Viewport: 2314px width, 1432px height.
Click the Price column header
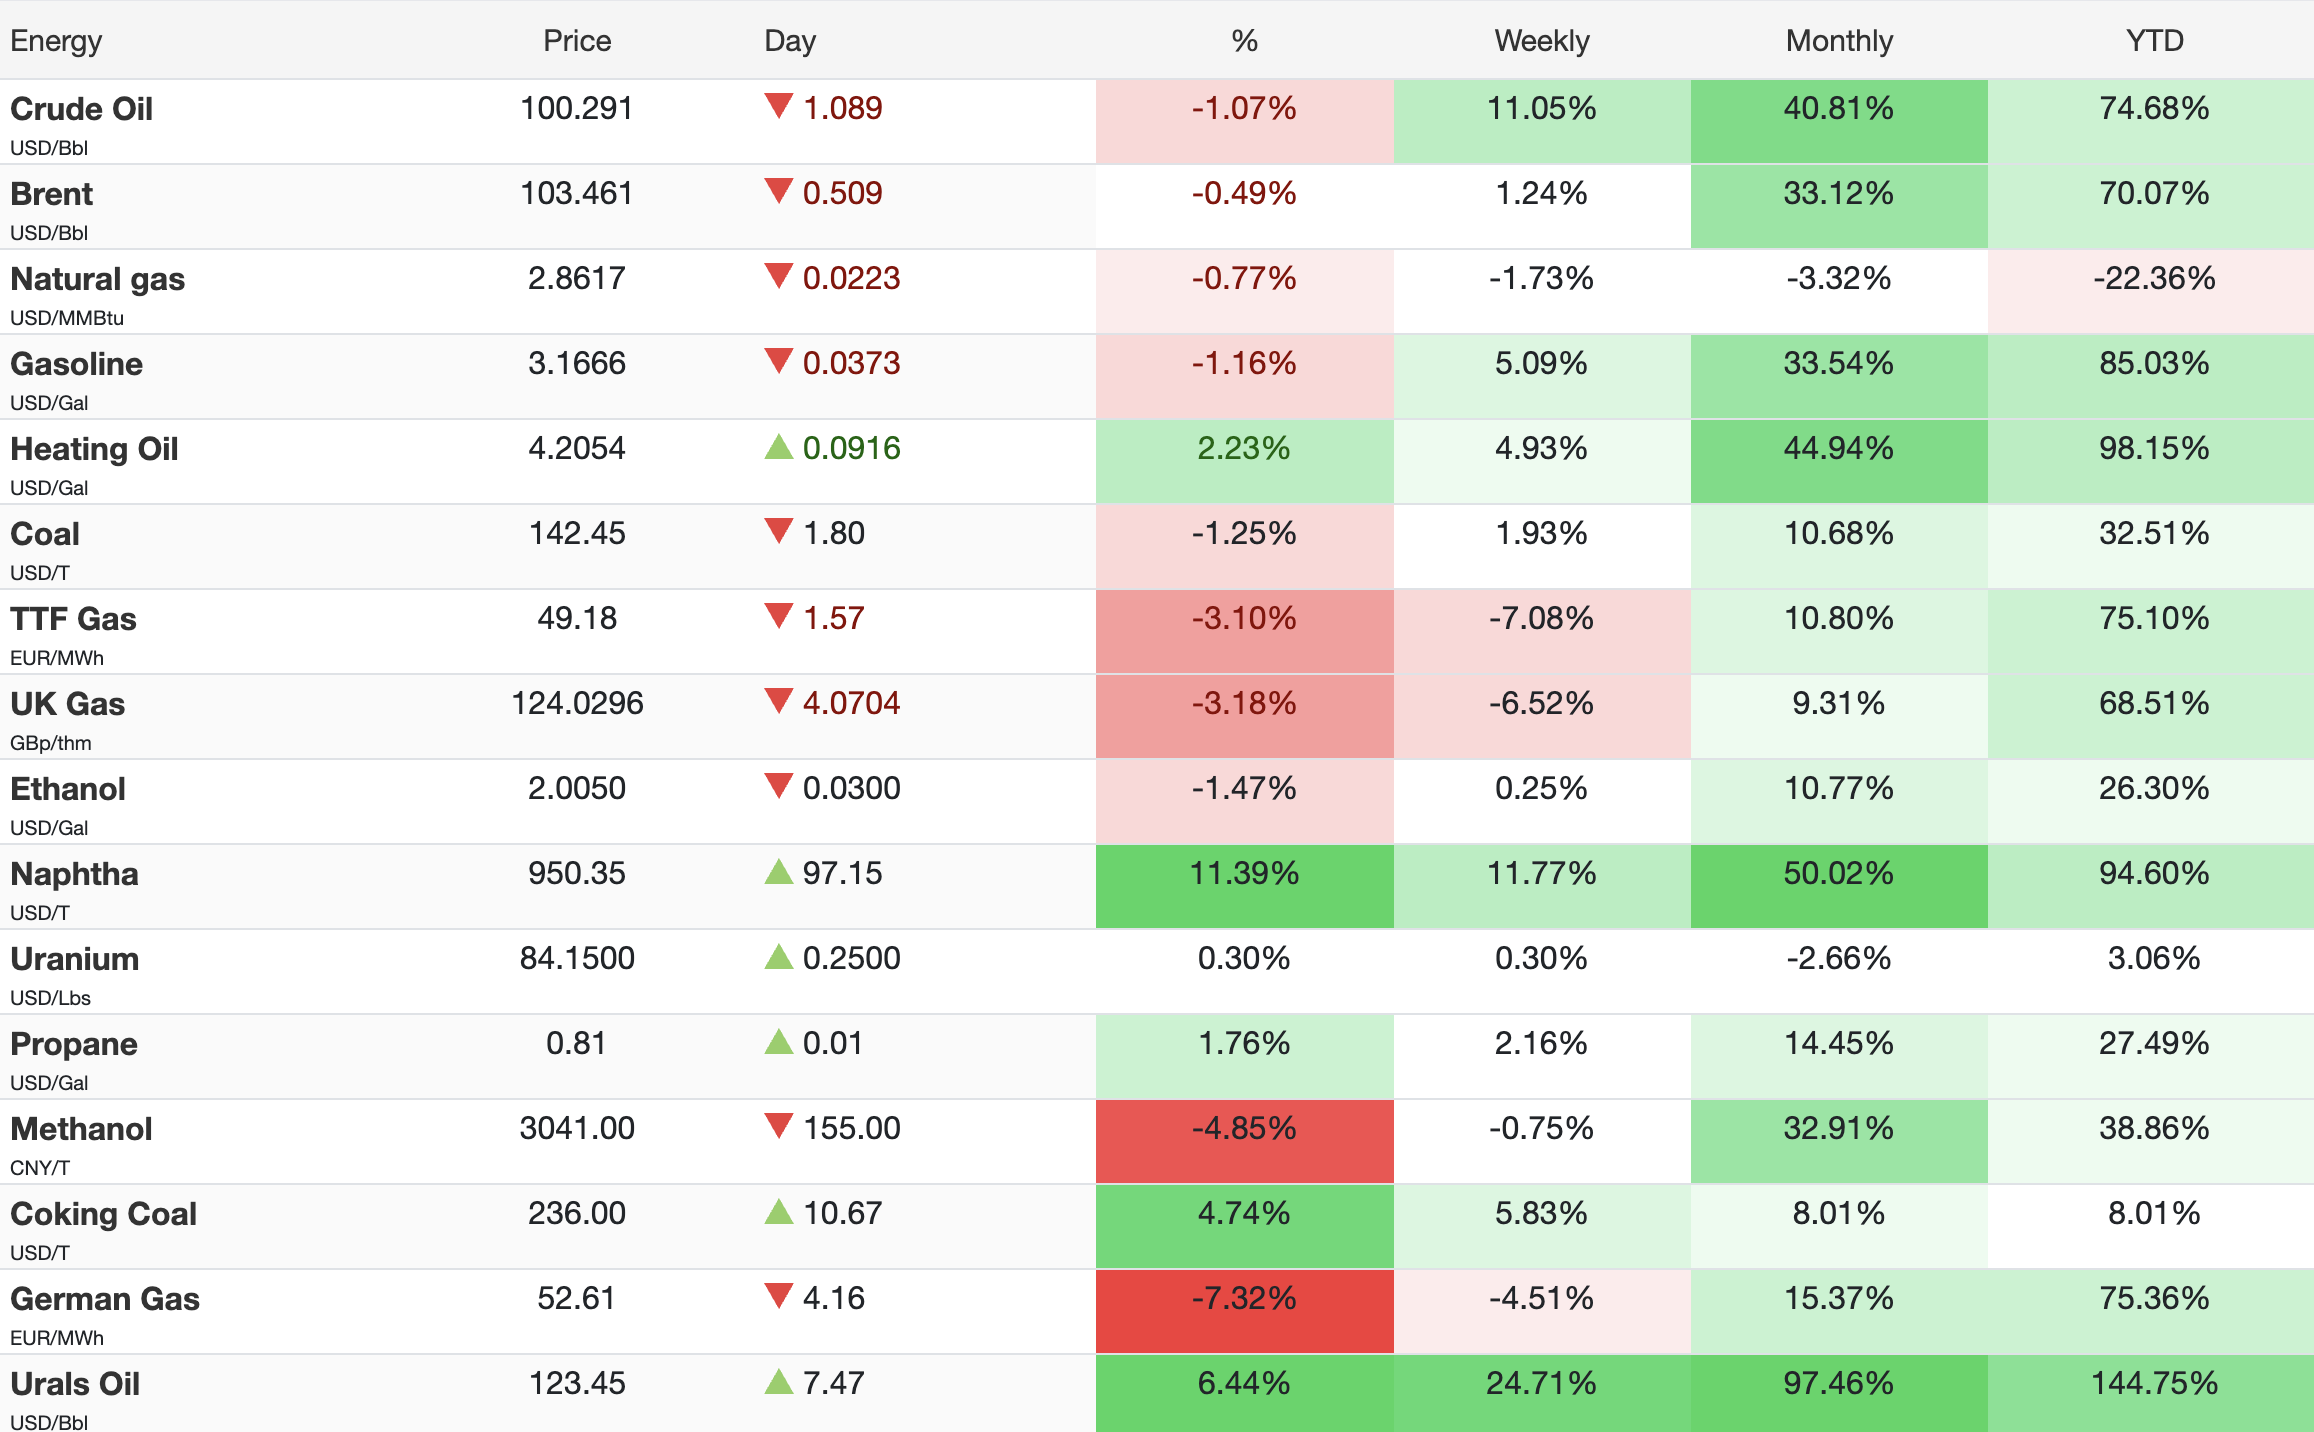tap(577, 41)
